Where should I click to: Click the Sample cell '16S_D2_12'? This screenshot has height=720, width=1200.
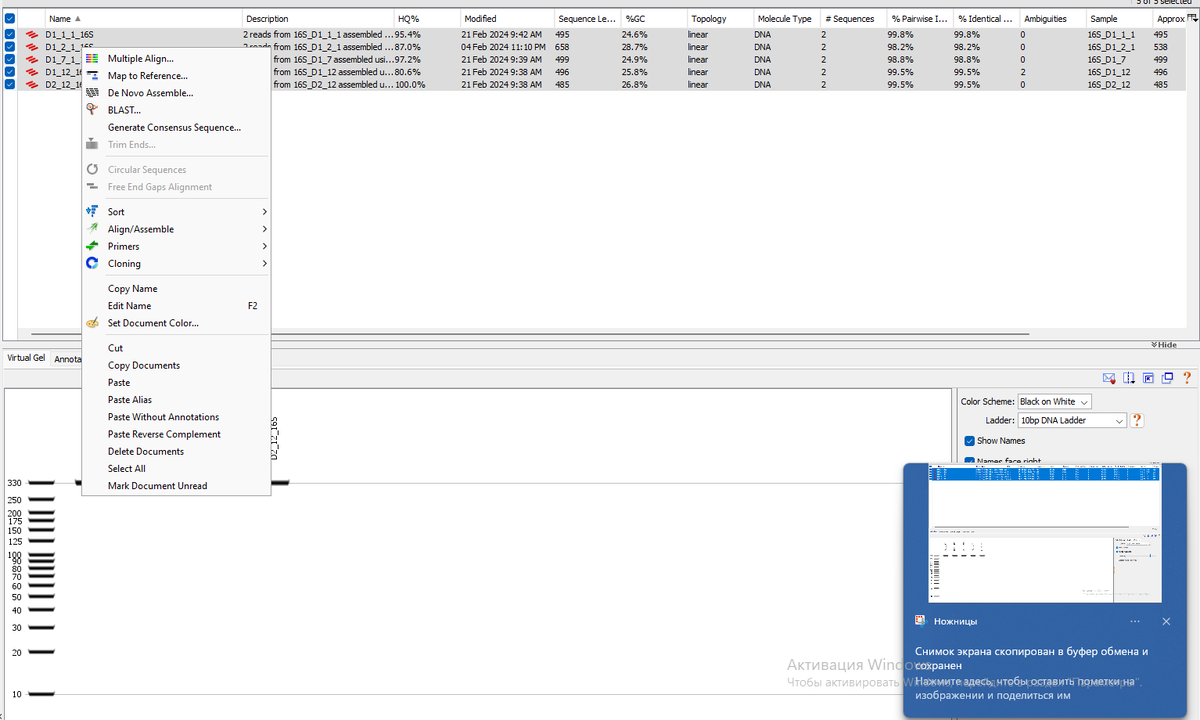pos(1109,85)
